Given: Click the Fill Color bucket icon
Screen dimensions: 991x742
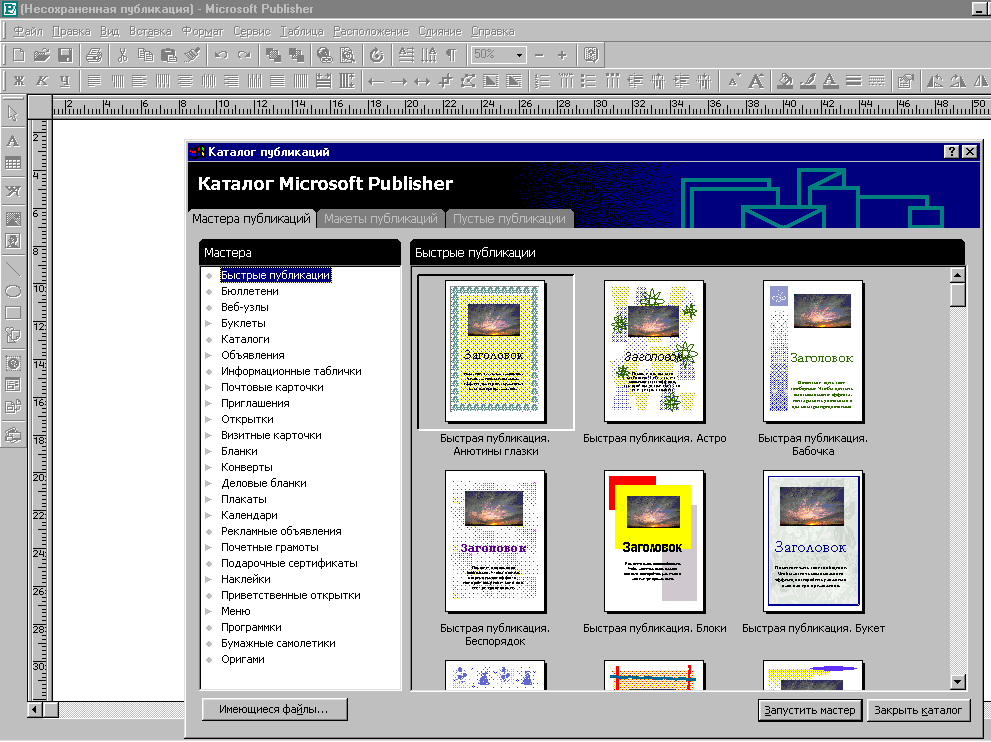Looking at the screenshot, I should click(785, 81).
